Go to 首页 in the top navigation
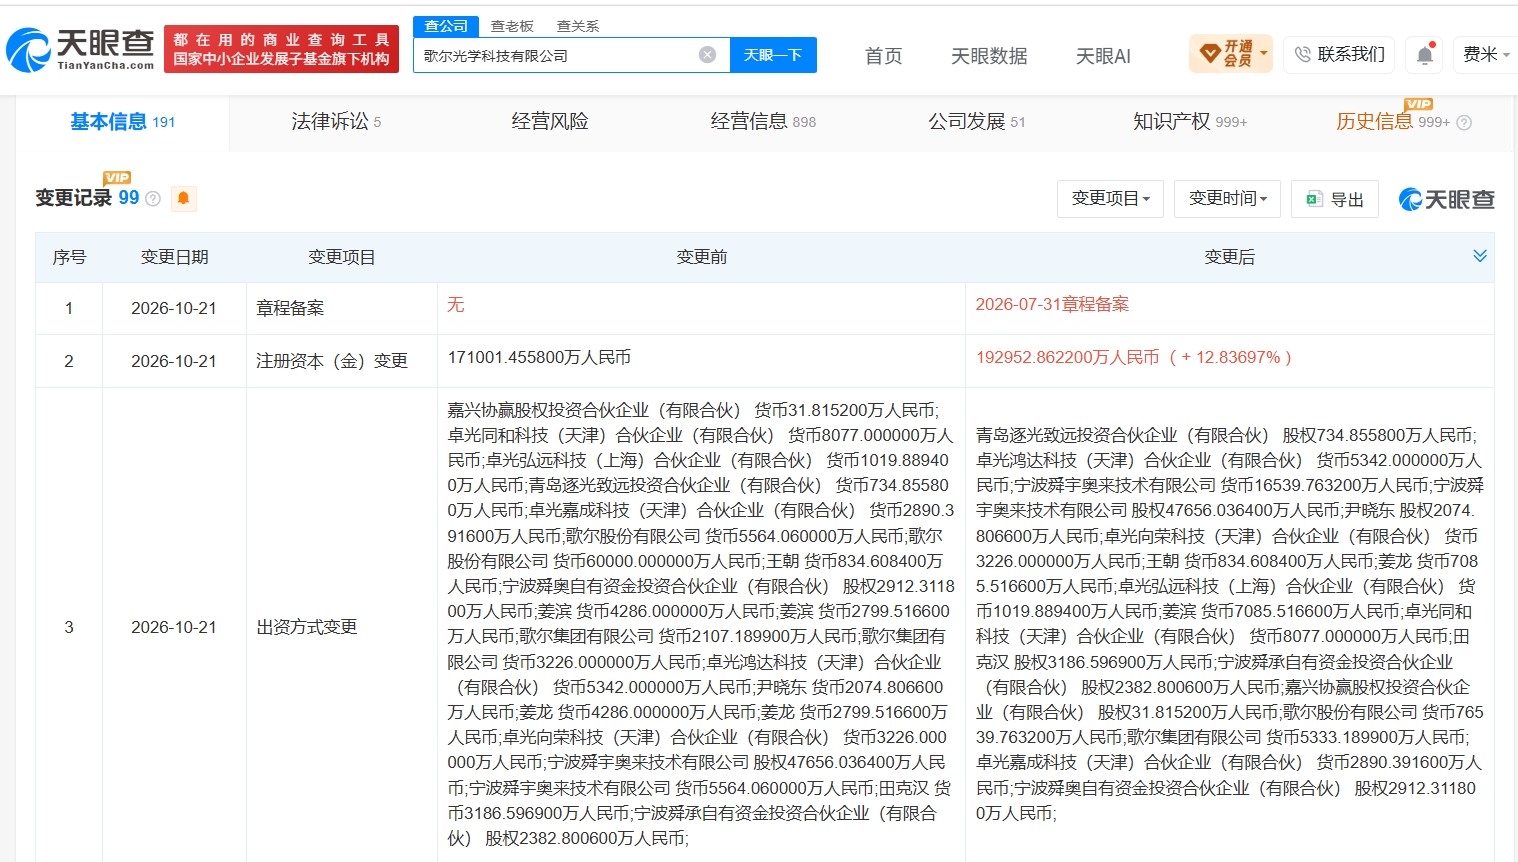Screen dimensions: 1518x862 coord(883,56)
